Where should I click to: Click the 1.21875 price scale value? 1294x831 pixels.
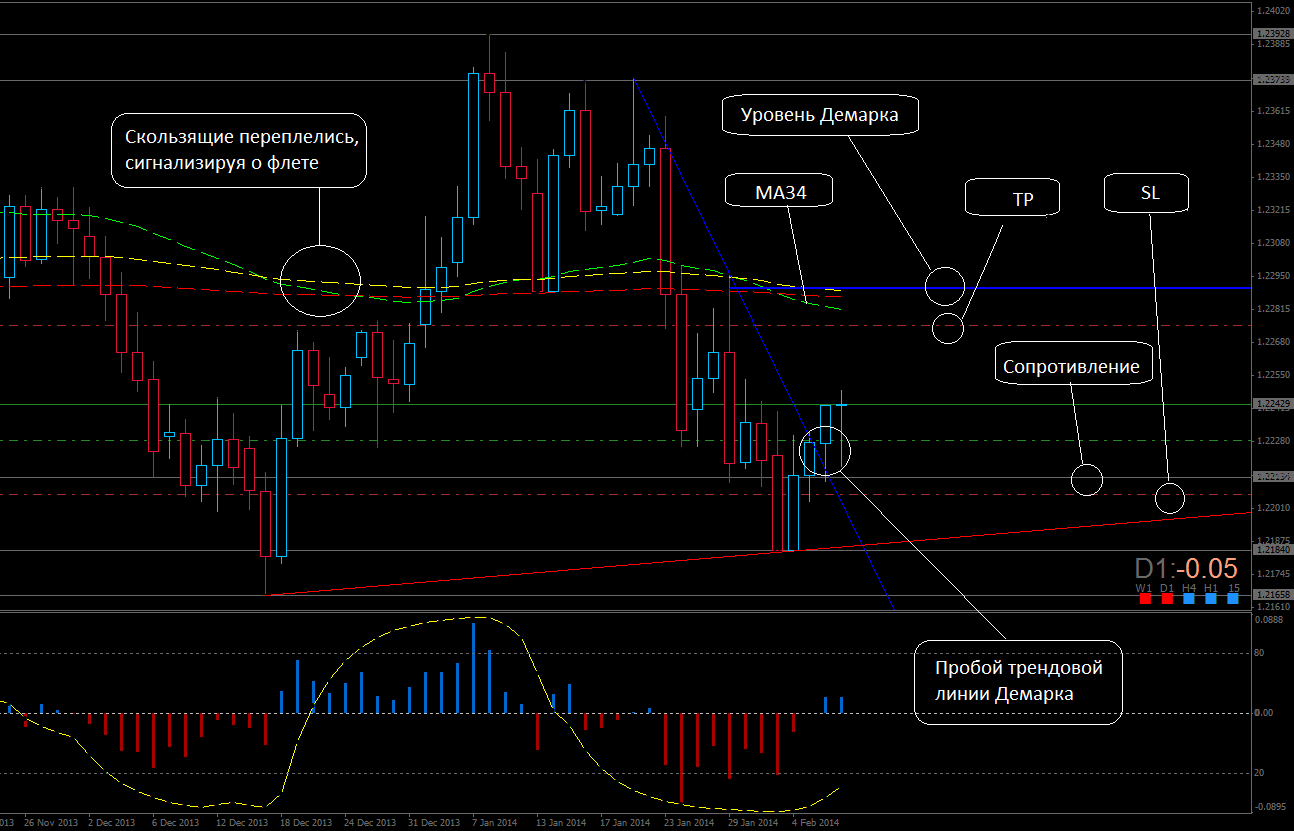(1273, 541)
